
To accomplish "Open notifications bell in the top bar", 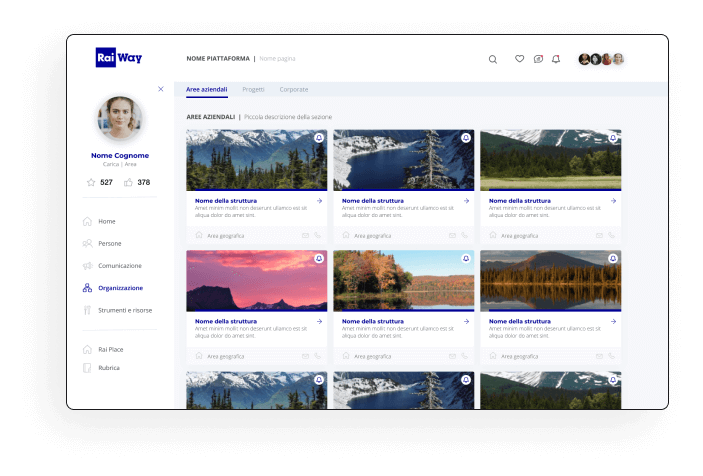I will (556, 59).
